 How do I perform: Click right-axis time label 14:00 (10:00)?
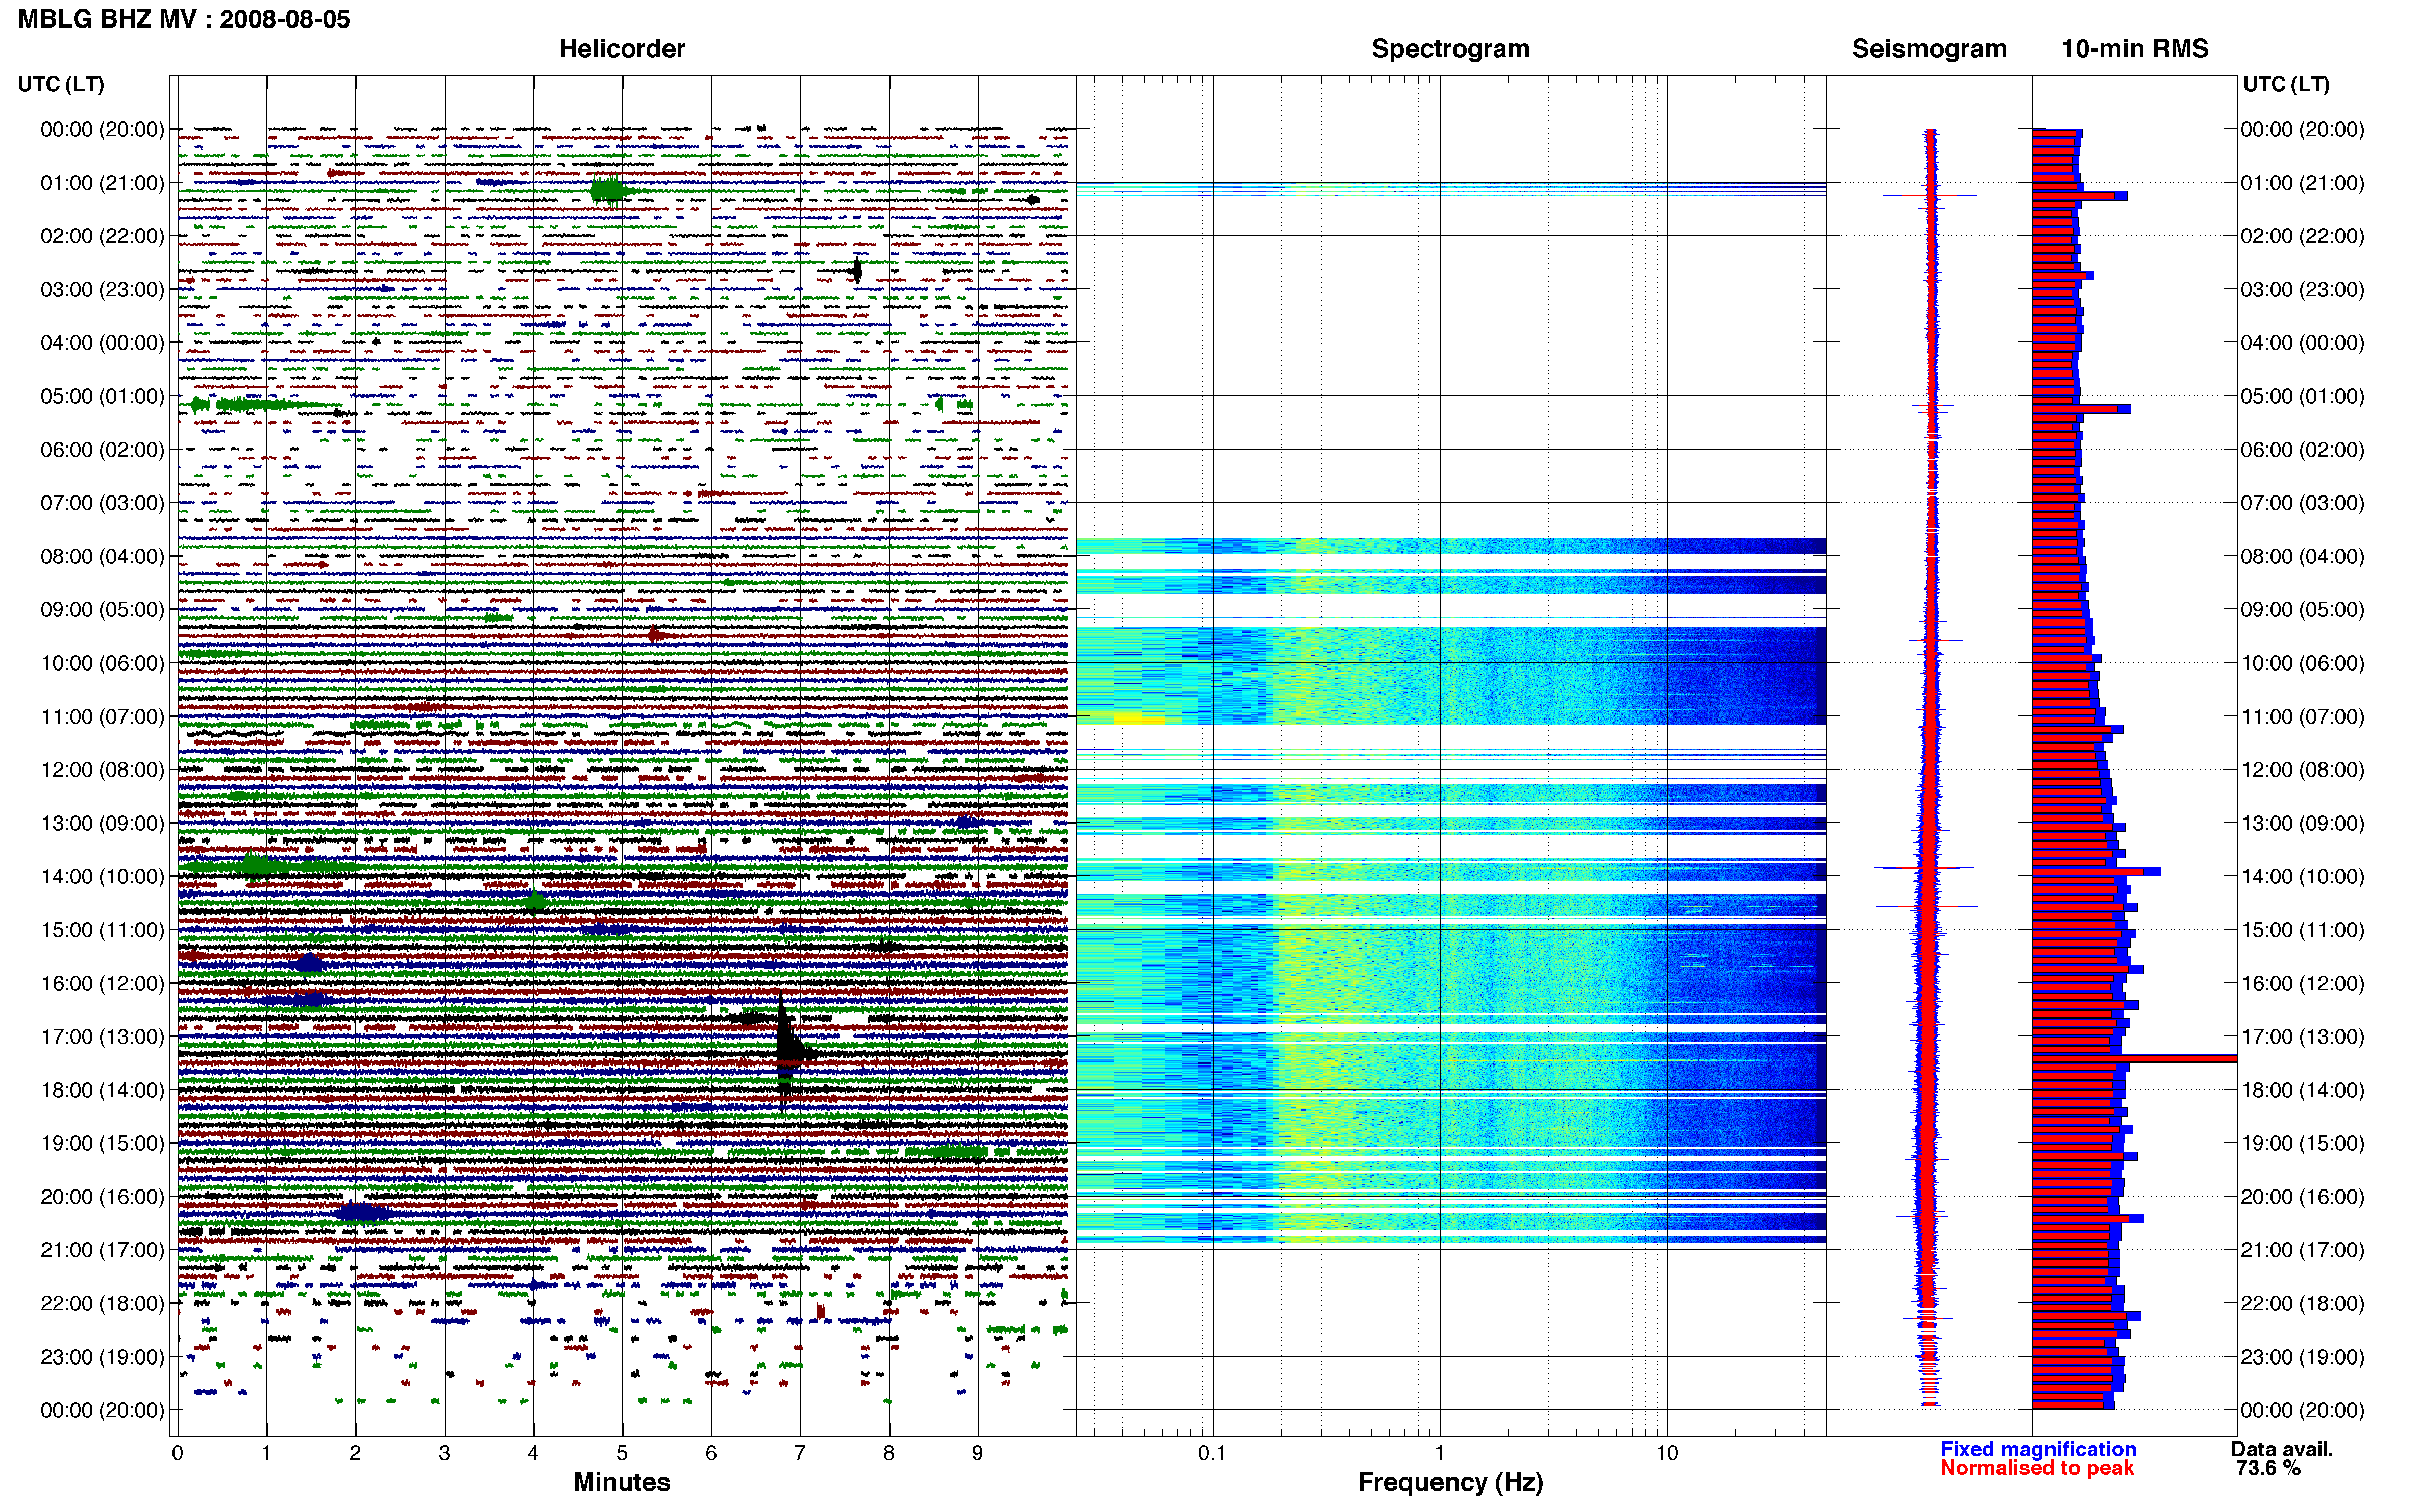pyautogui.click(x=2302, y=877)
